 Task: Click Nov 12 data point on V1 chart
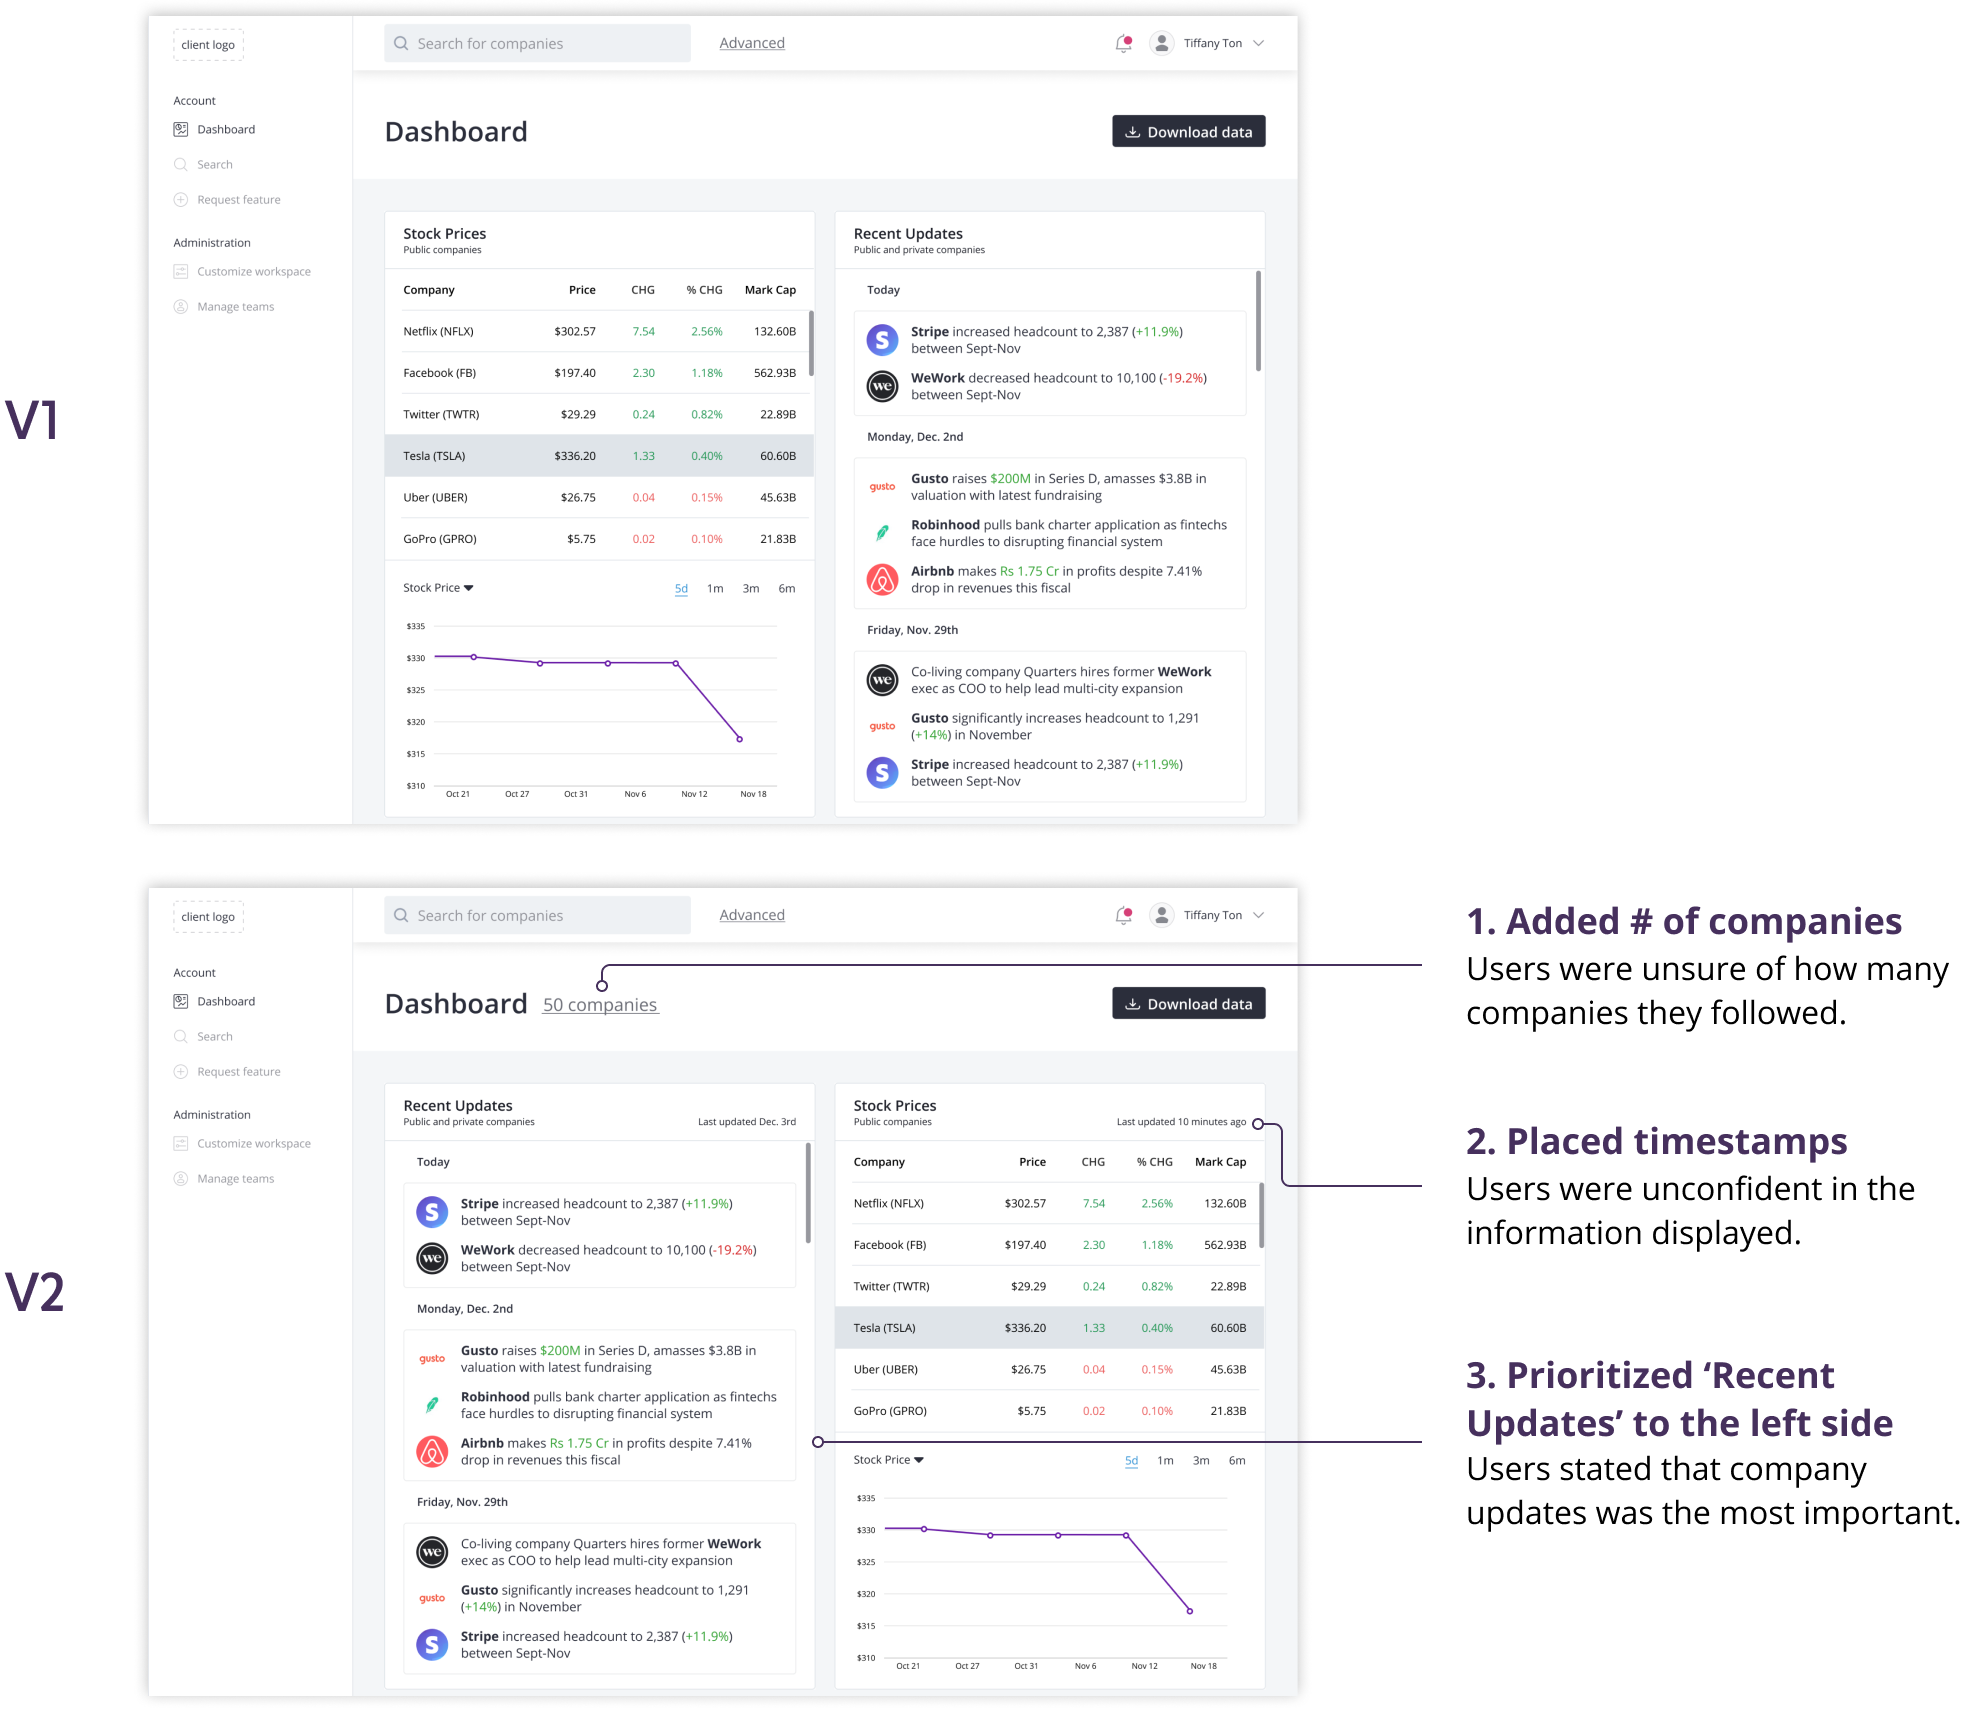point(676,663)
